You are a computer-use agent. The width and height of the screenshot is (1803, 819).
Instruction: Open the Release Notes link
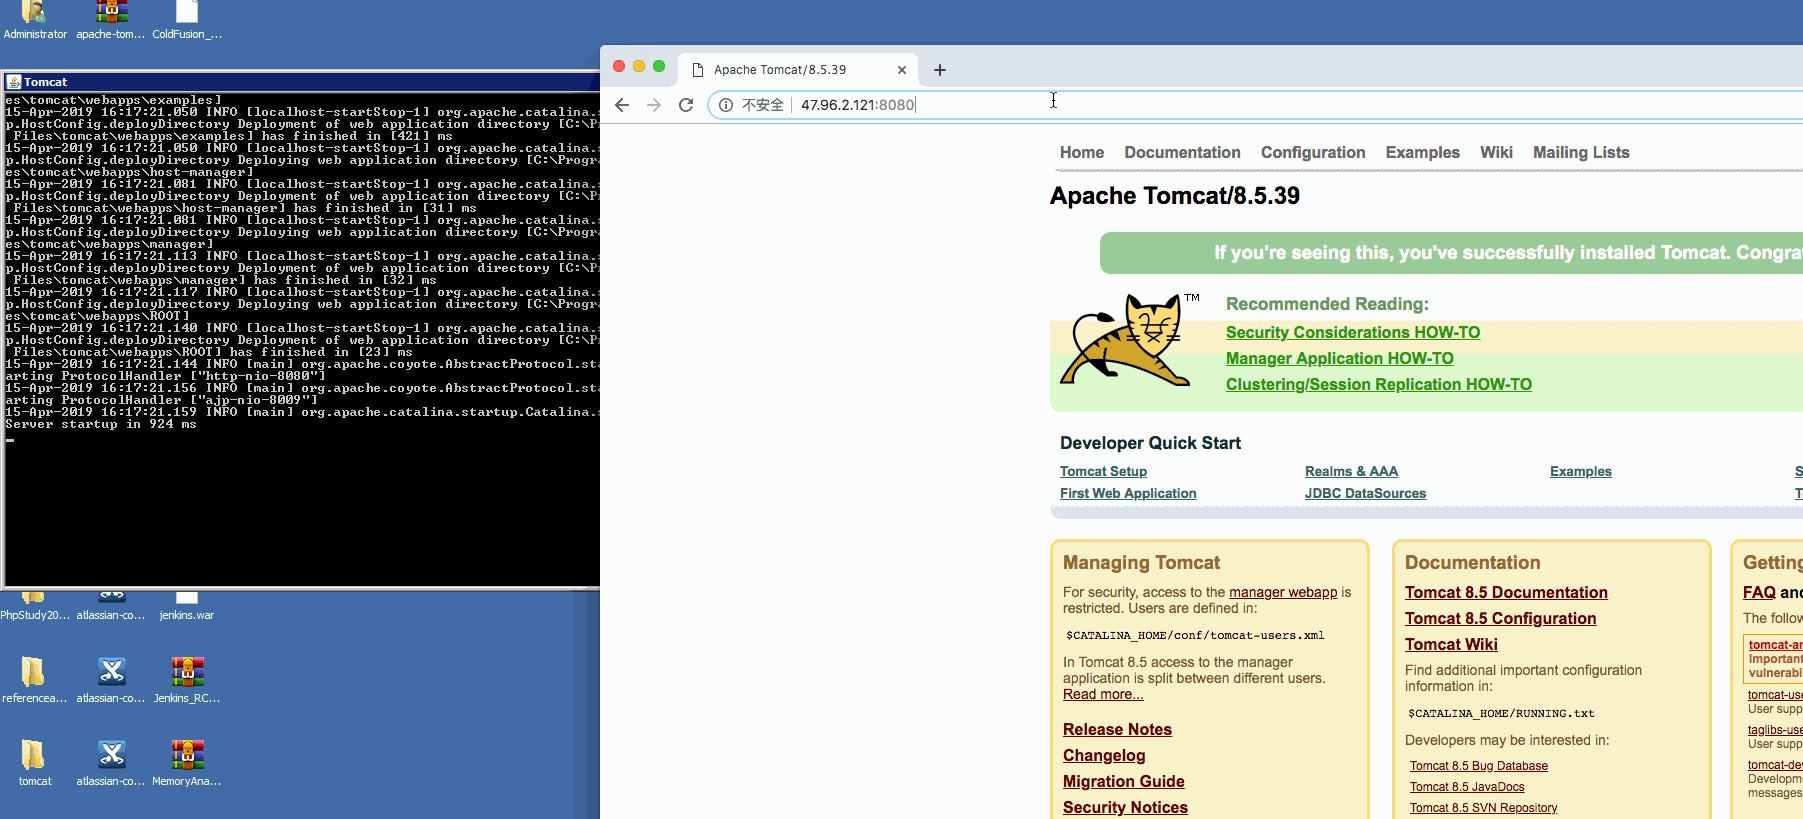(1117, 729)
